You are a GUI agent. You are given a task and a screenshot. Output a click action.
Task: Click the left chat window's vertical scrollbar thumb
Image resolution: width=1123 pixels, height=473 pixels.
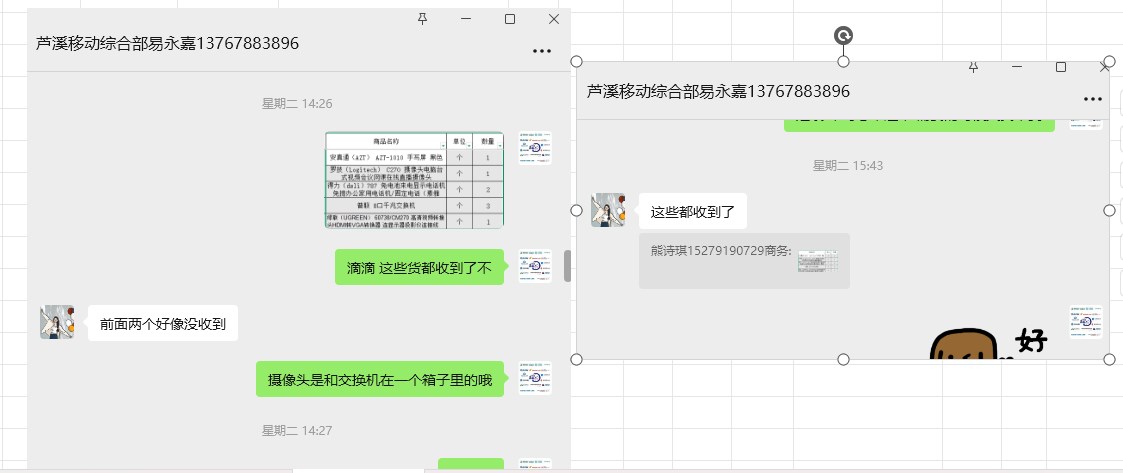(x=567, y=266)
